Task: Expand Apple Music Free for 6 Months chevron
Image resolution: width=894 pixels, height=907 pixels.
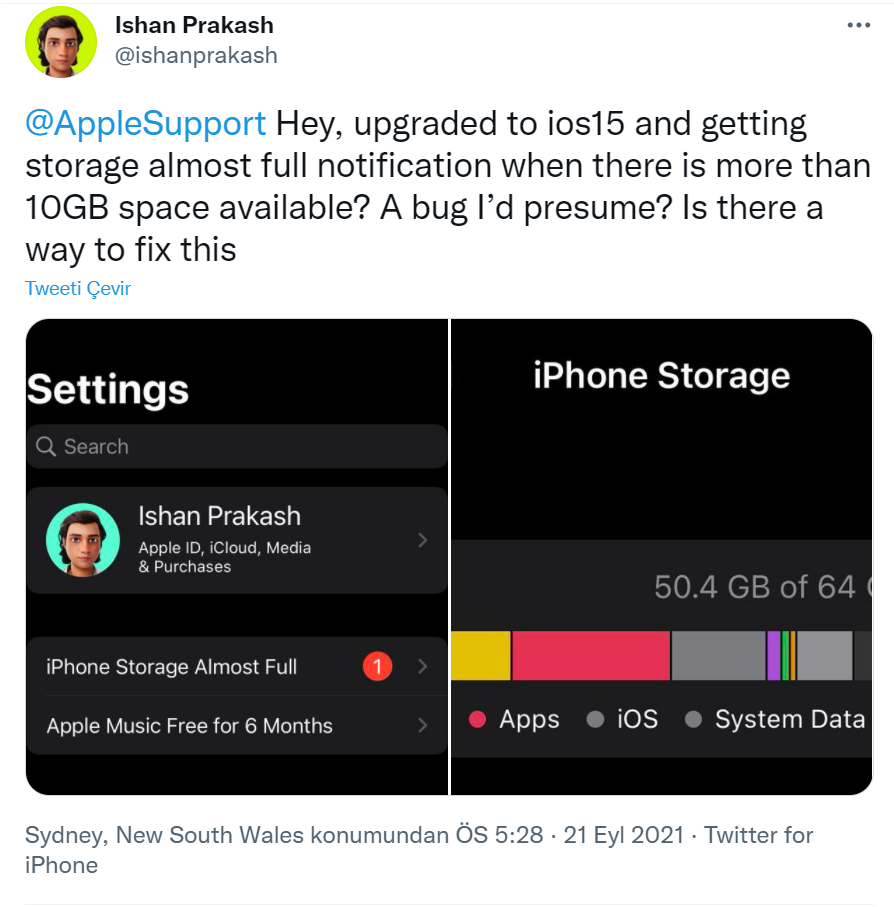Action: (423, 725)
